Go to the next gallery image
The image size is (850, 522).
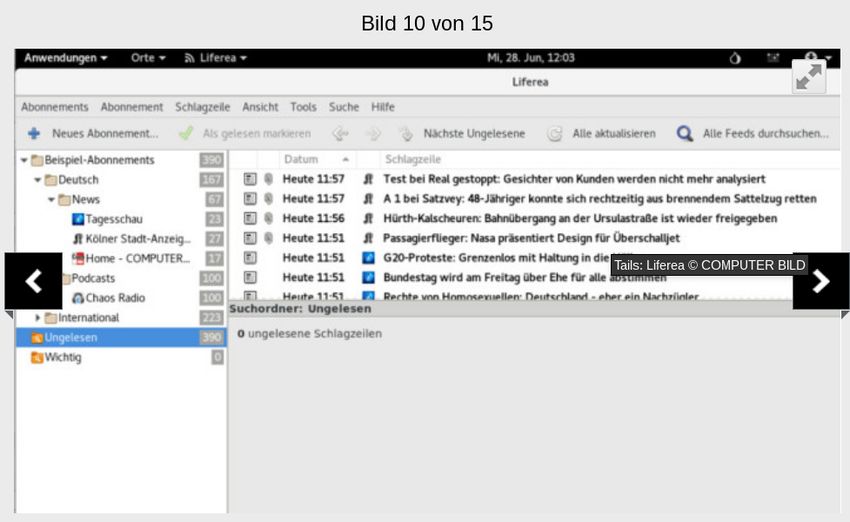[821, 281]
